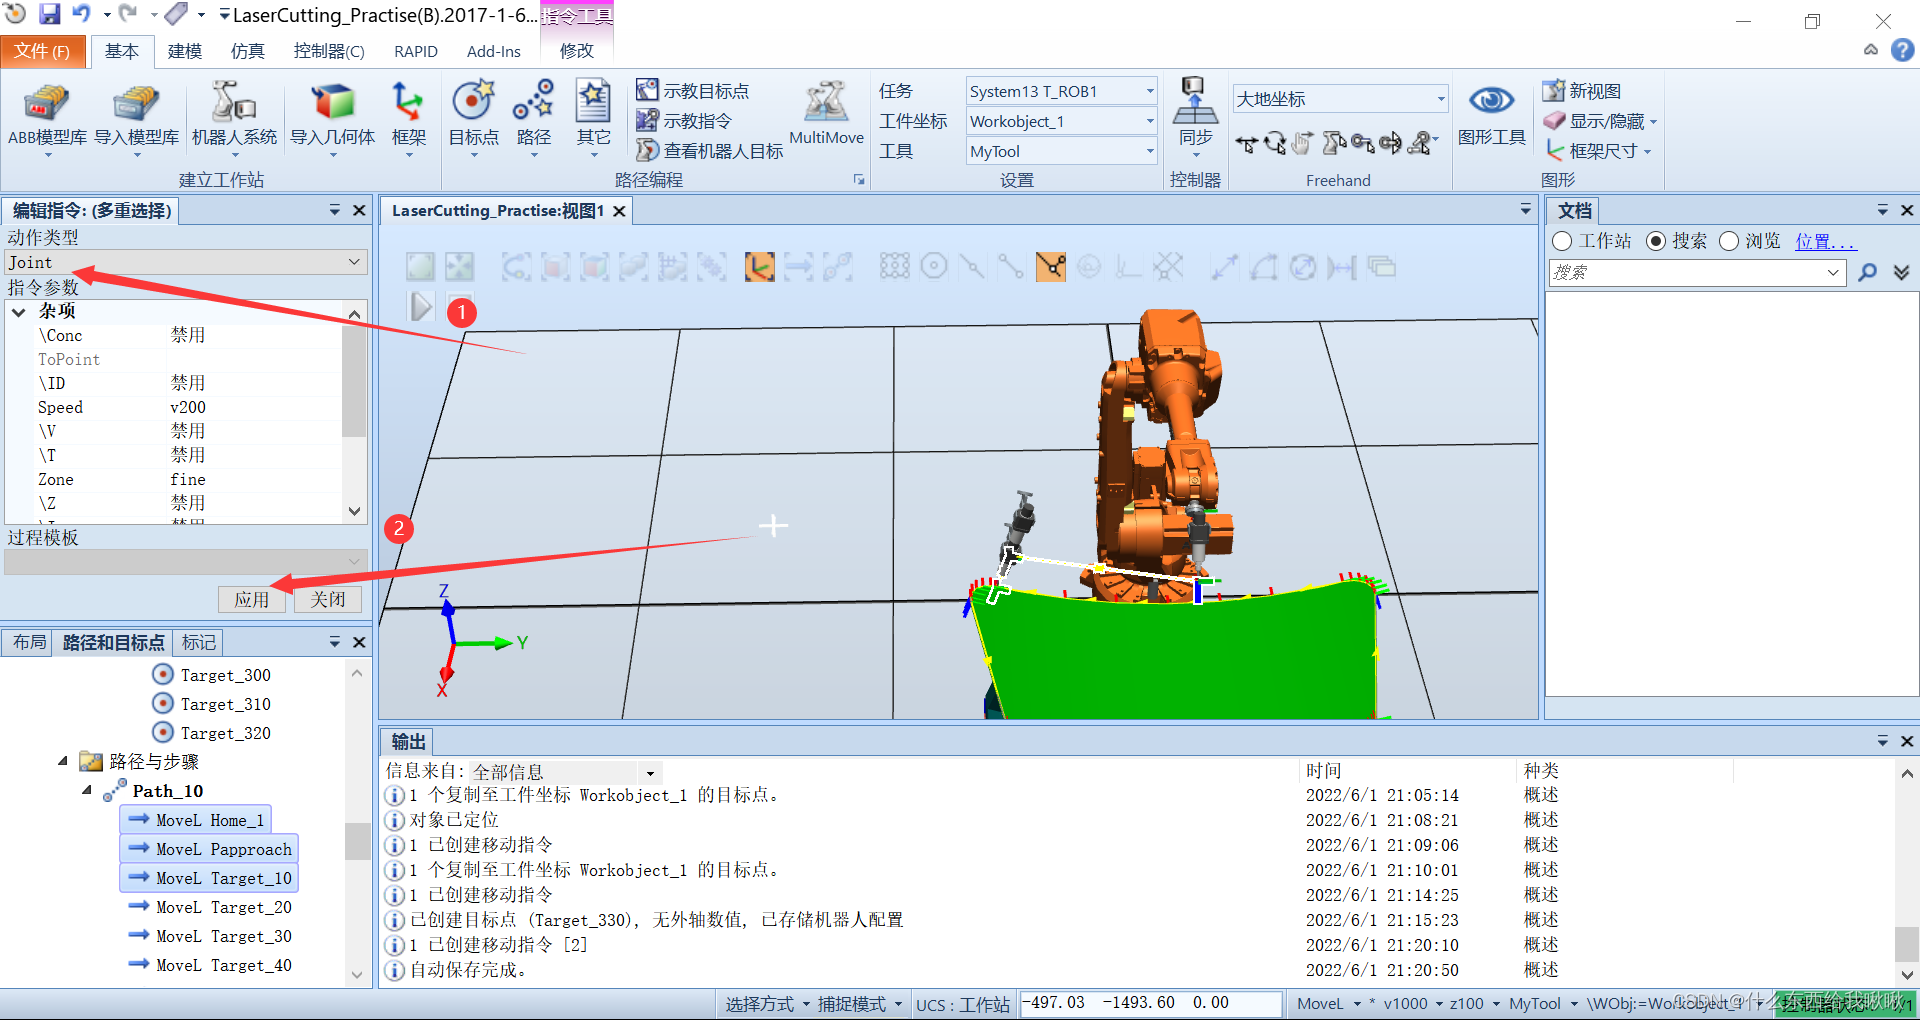Switch to the Add-Ins ribbon tab
This screenshot has width=1920, height=1020.
(494, 51)
